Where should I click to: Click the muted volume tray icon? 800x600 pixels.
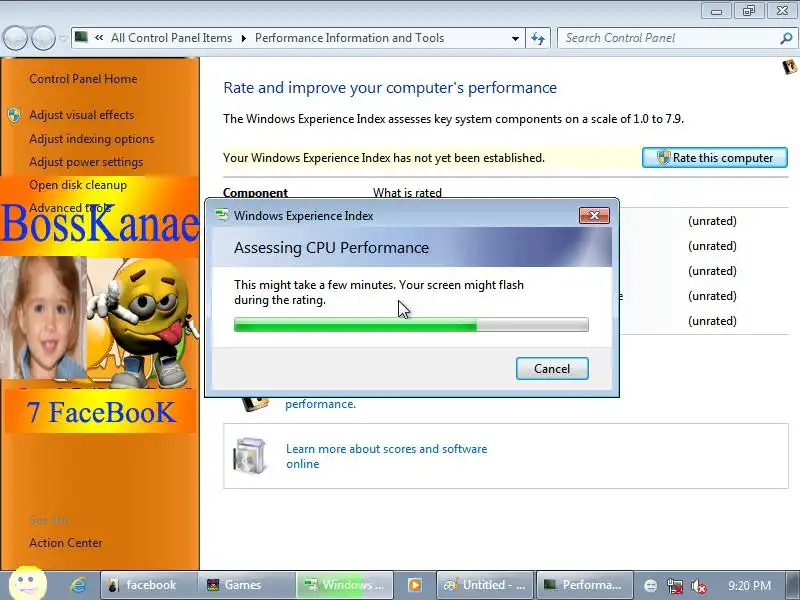pyautogui.click(x=698, y=586)
